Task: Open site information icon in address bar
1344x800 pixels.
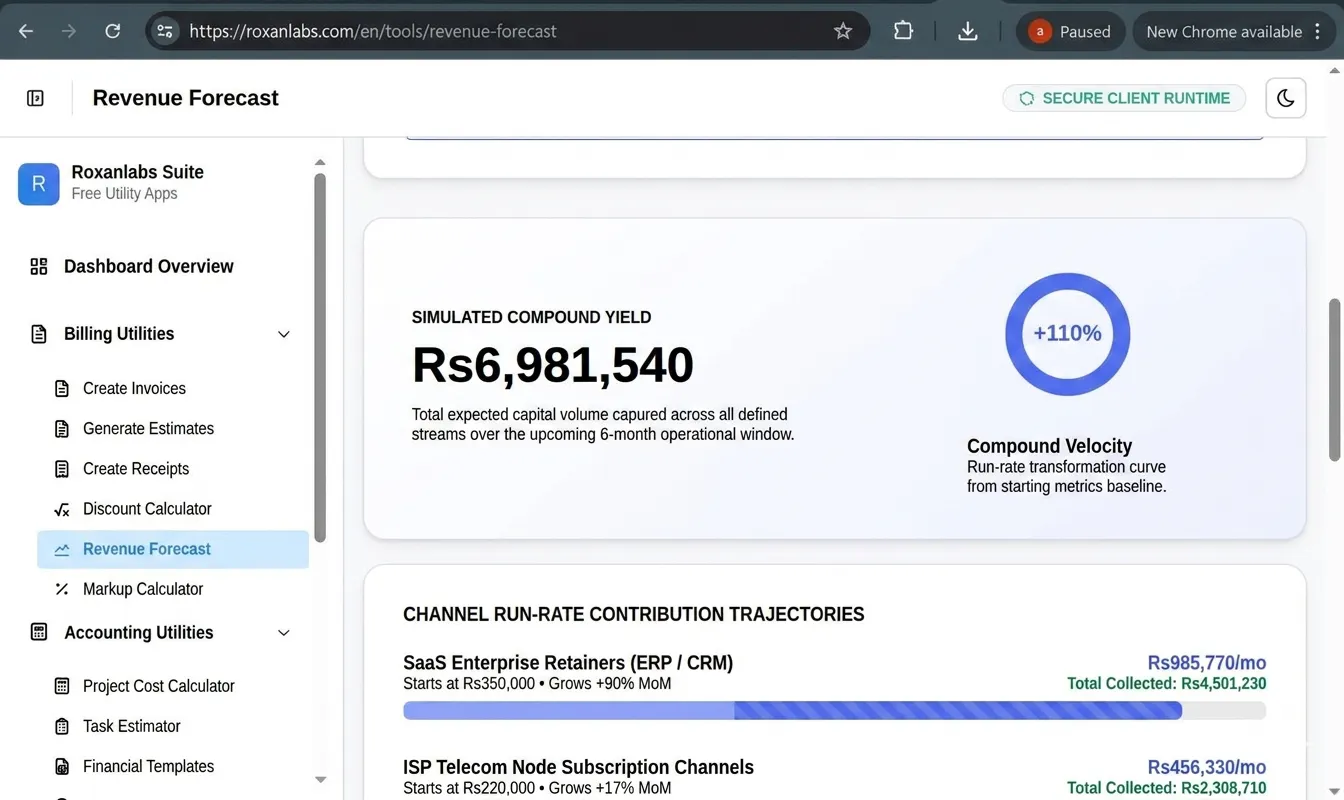Action: 166,31
